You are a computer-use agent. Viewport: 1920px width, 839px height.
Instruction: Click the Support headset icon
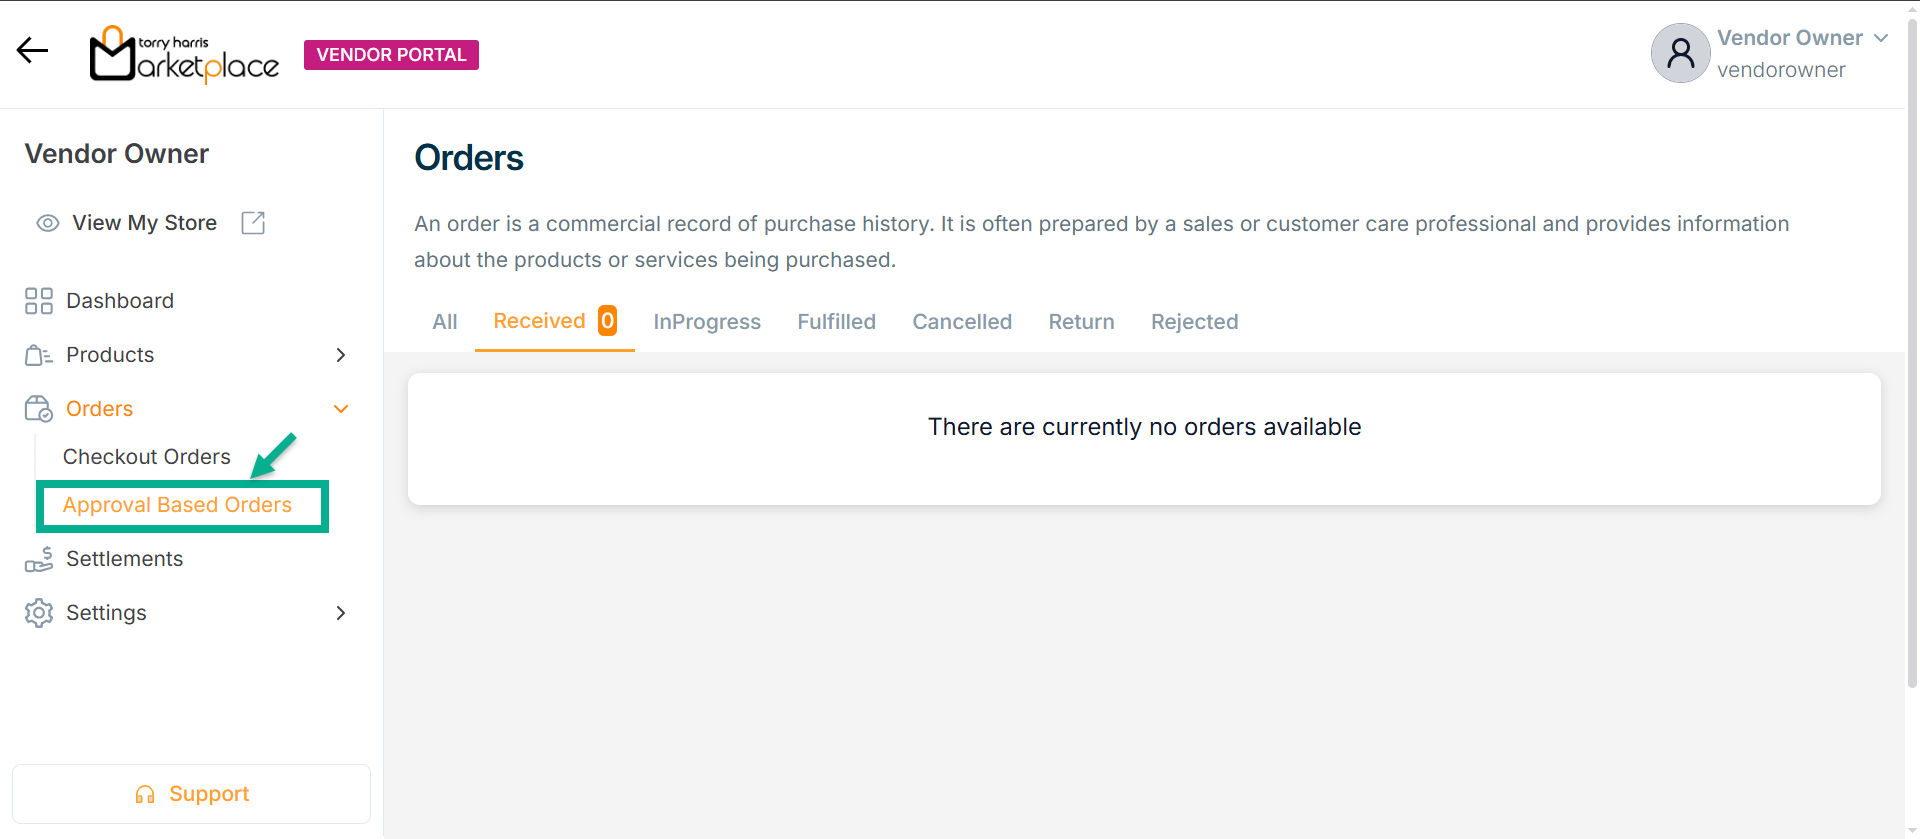click(x=145, y=795)
